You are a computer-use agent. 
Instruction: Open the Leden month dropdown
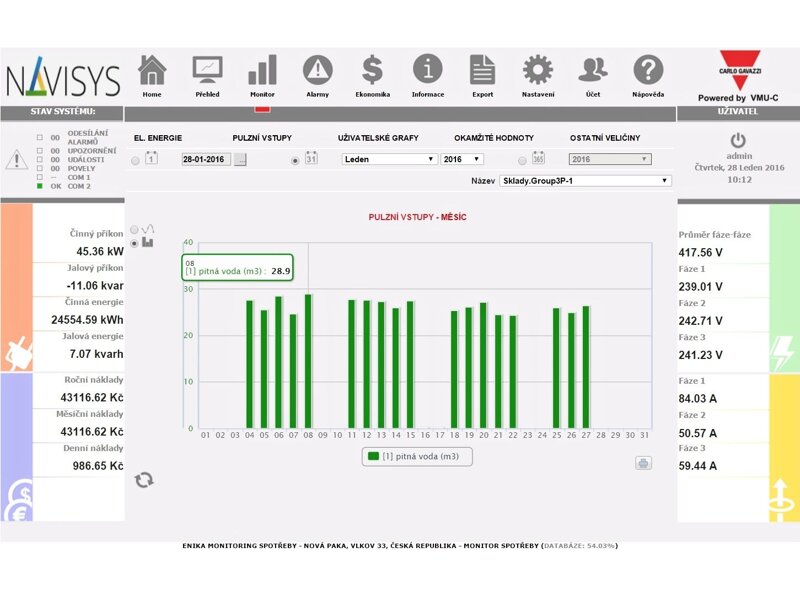pyautogui.click(x=389, y=159)
